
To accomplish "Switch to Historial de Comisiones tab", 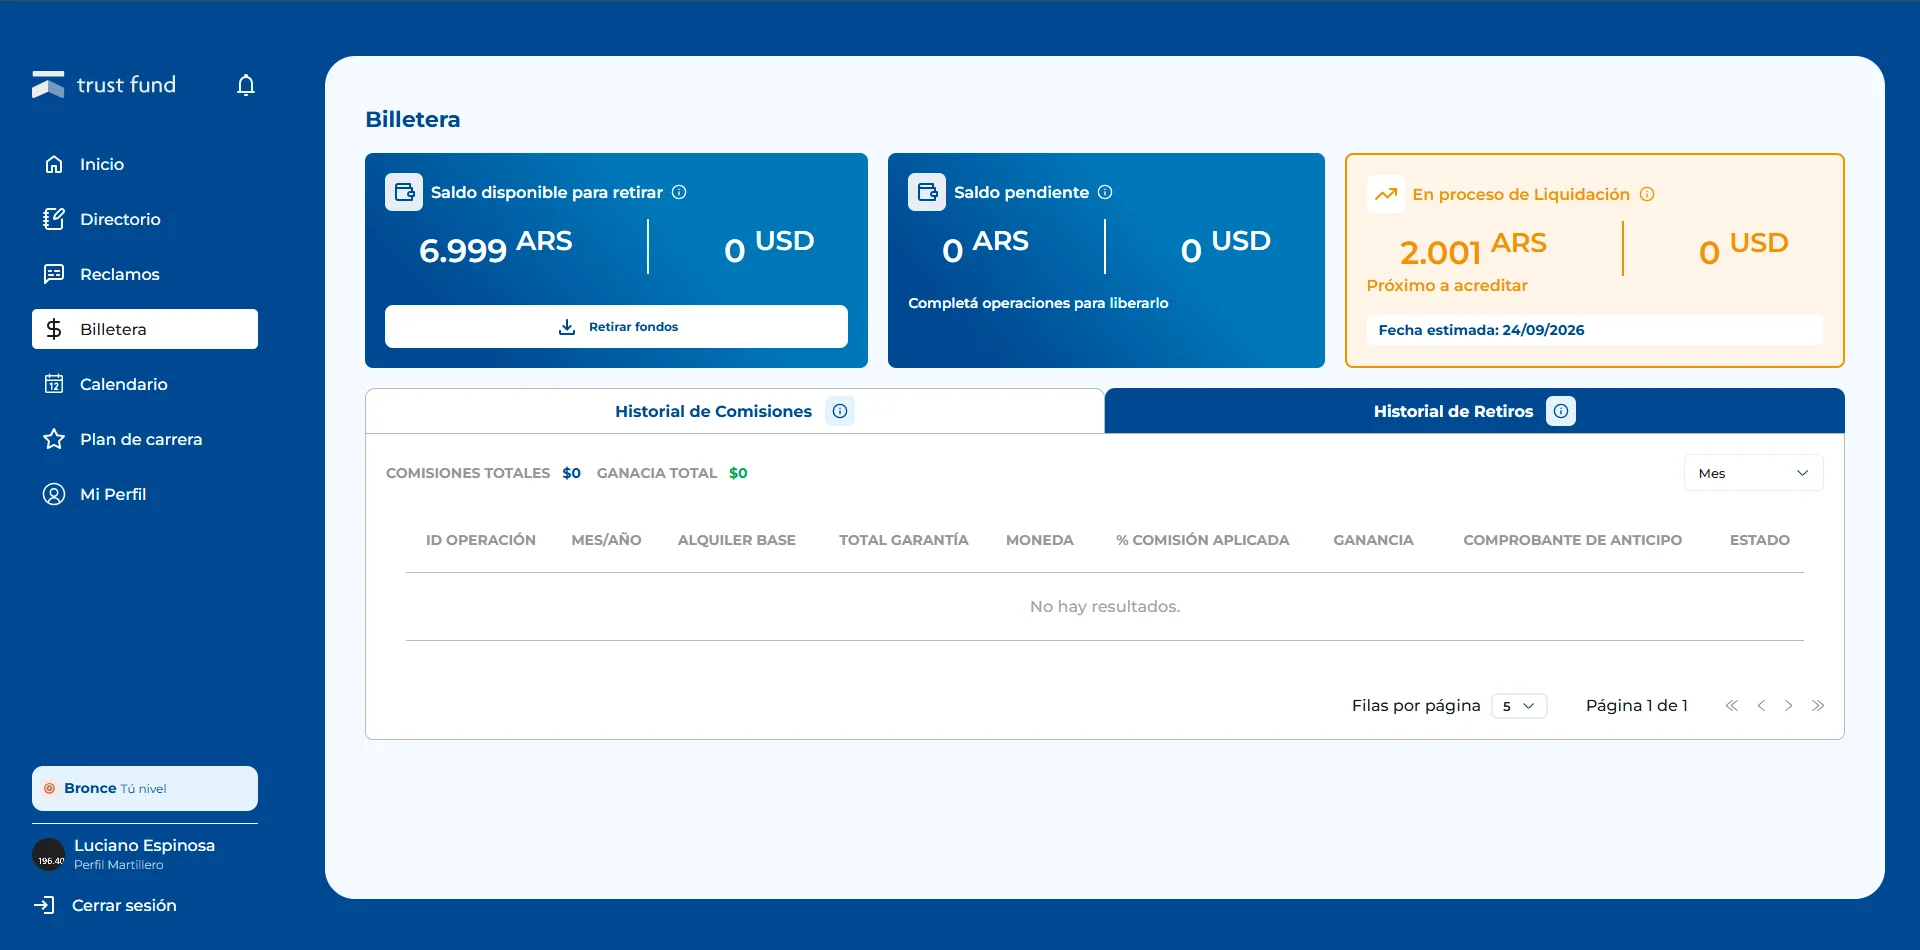I will (x=735, y=411).
